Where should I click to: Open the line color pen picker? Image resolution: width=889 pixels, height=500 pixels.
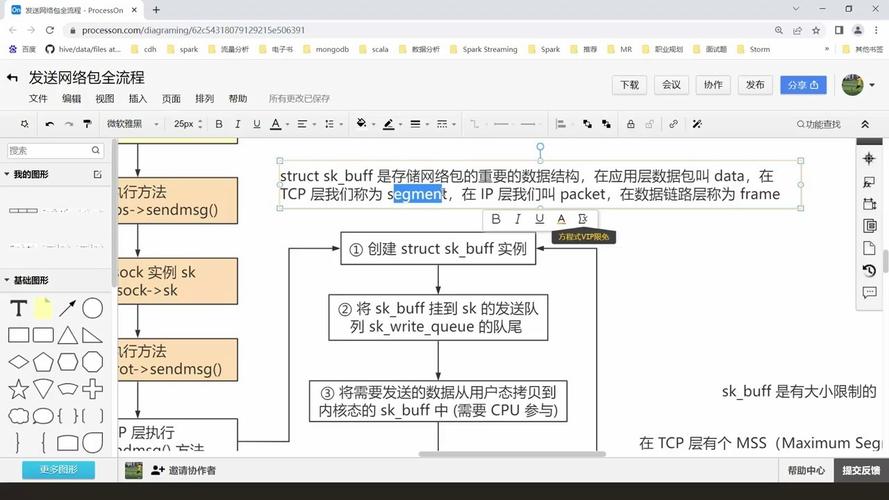[x=392, y=124]
